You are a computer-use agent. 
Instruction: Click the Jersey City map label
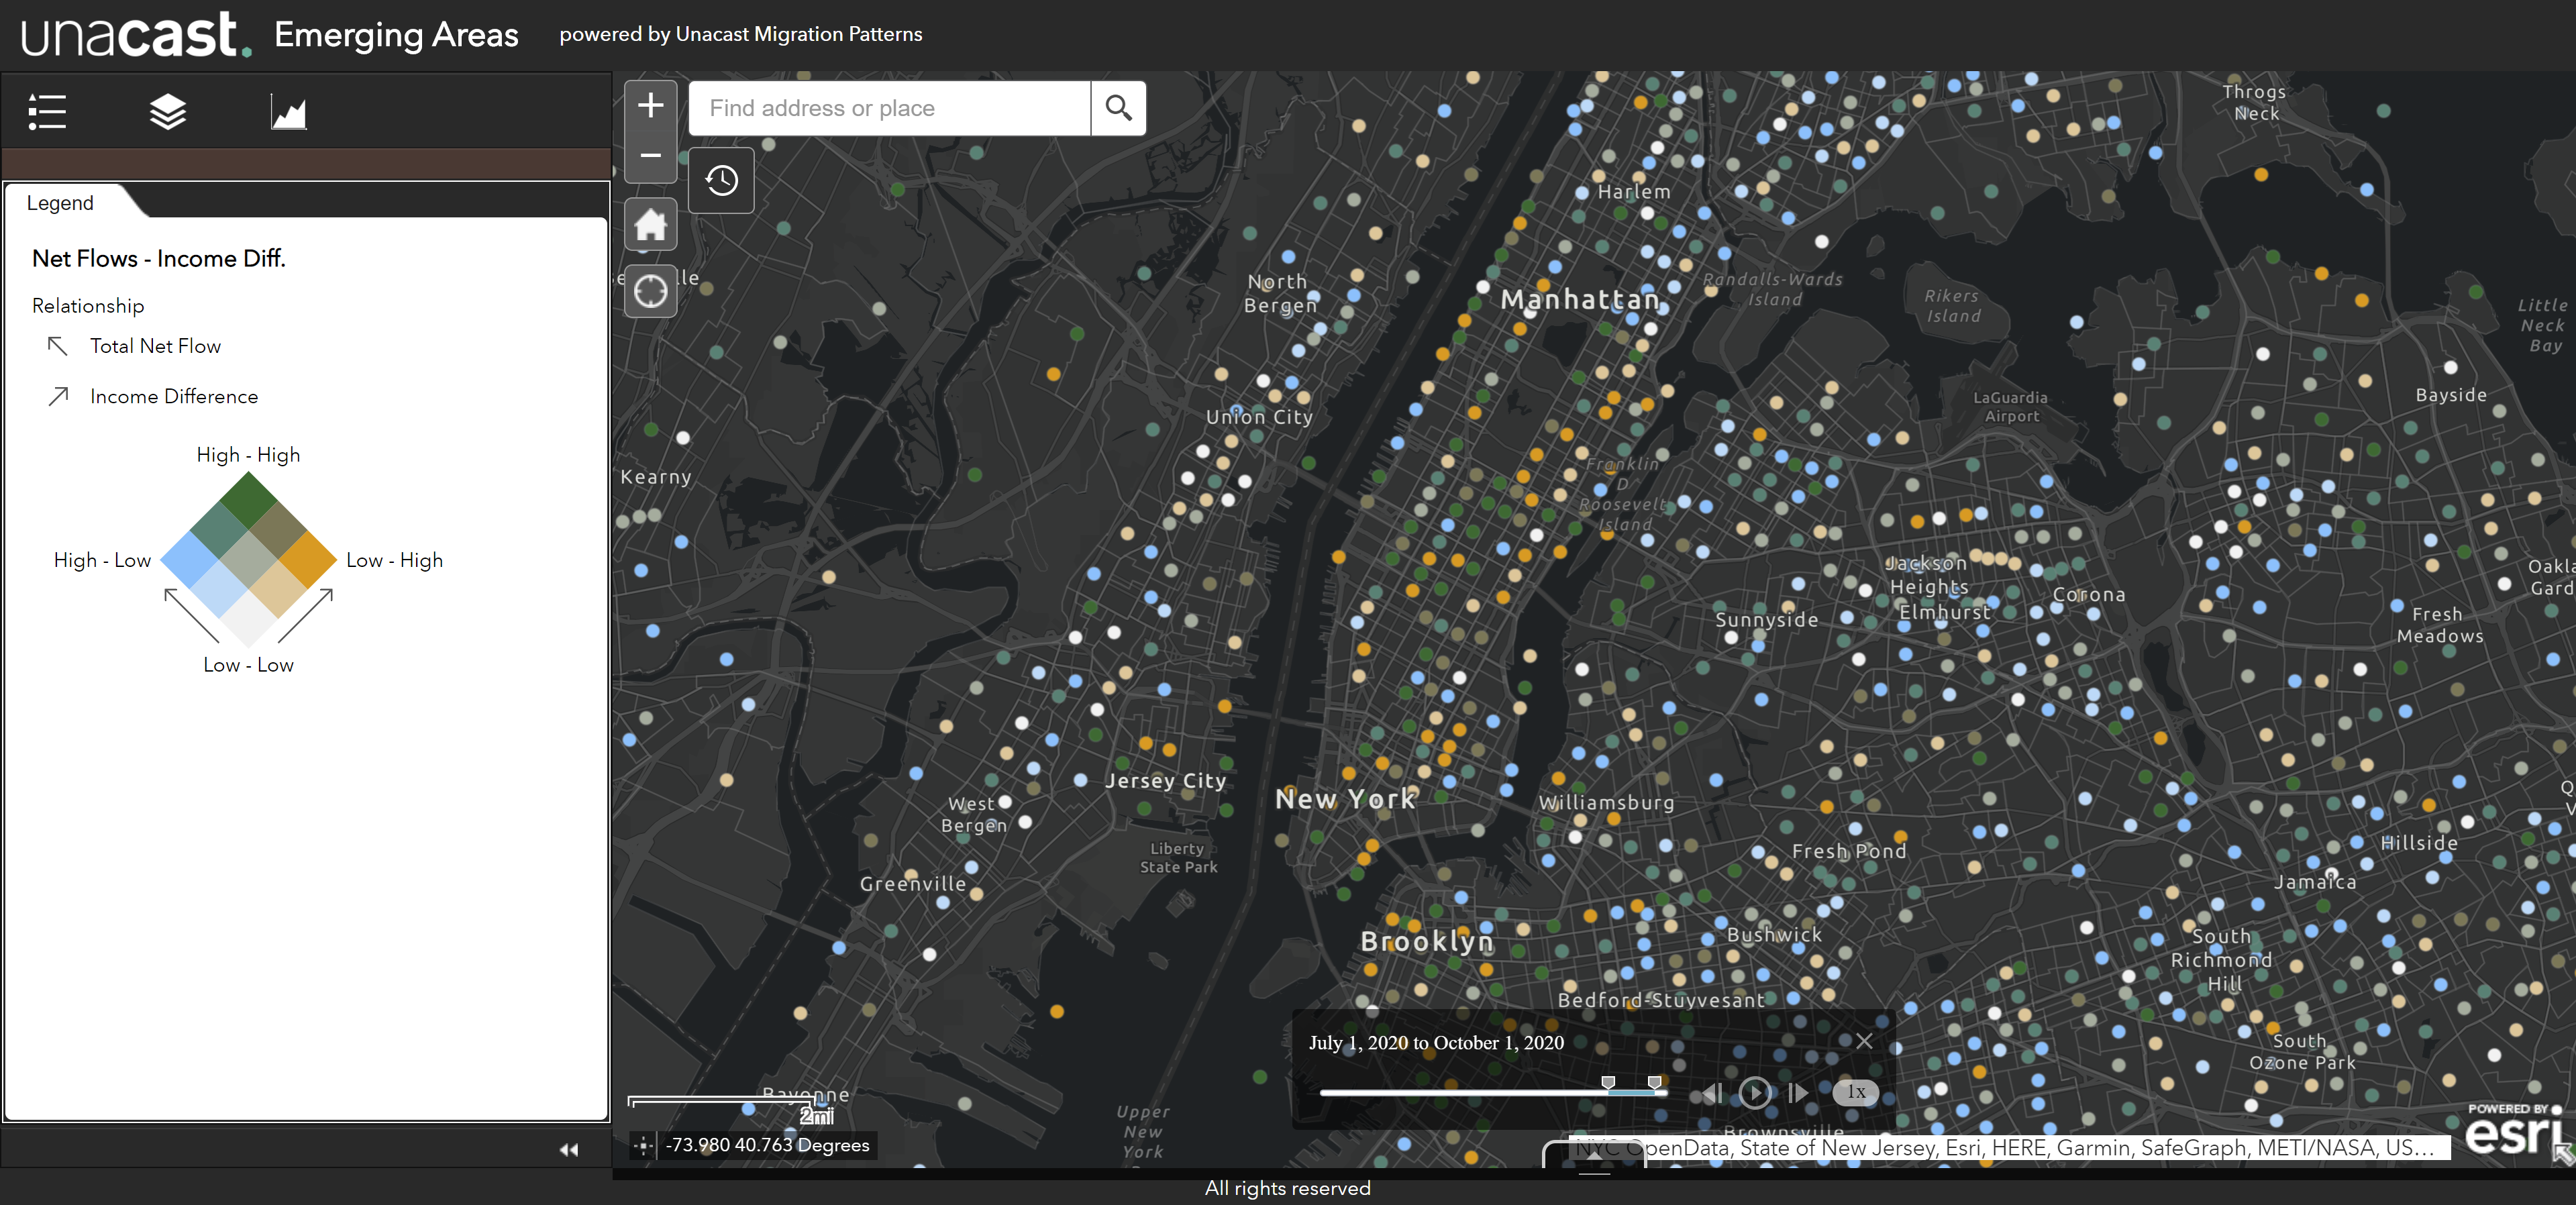coord(1166,781)
